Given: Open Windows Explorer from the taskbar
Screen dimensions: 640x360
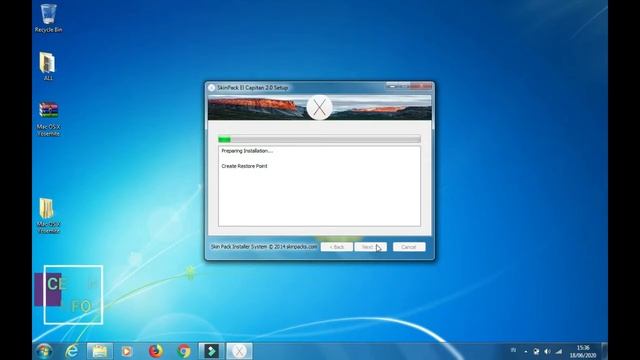Looking at the screenshot, I should click(x=100, y=351).
